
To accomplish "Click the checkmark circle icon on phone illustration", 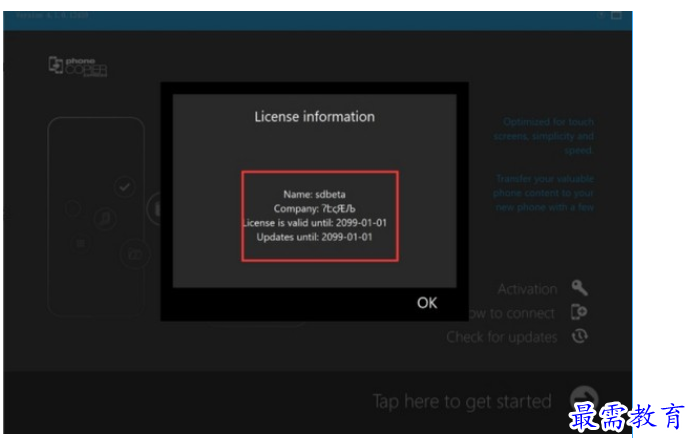I will click(124, 186).
